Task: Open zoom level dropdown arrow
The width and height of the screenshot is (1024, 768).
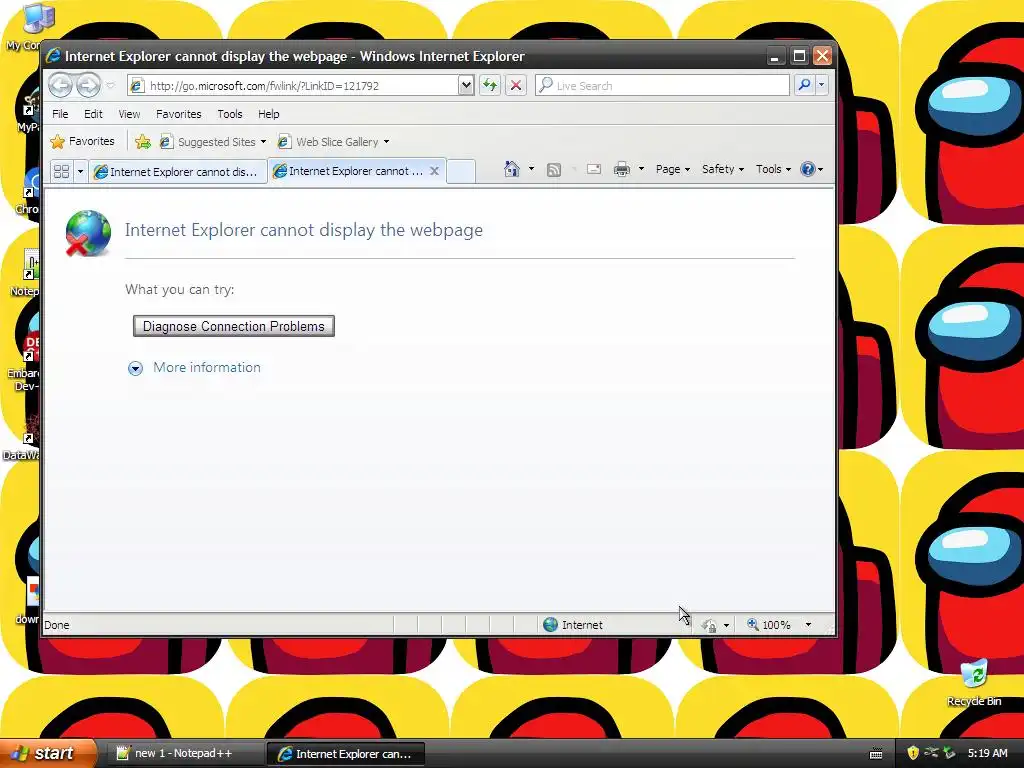Action: [x=808, y=625]
